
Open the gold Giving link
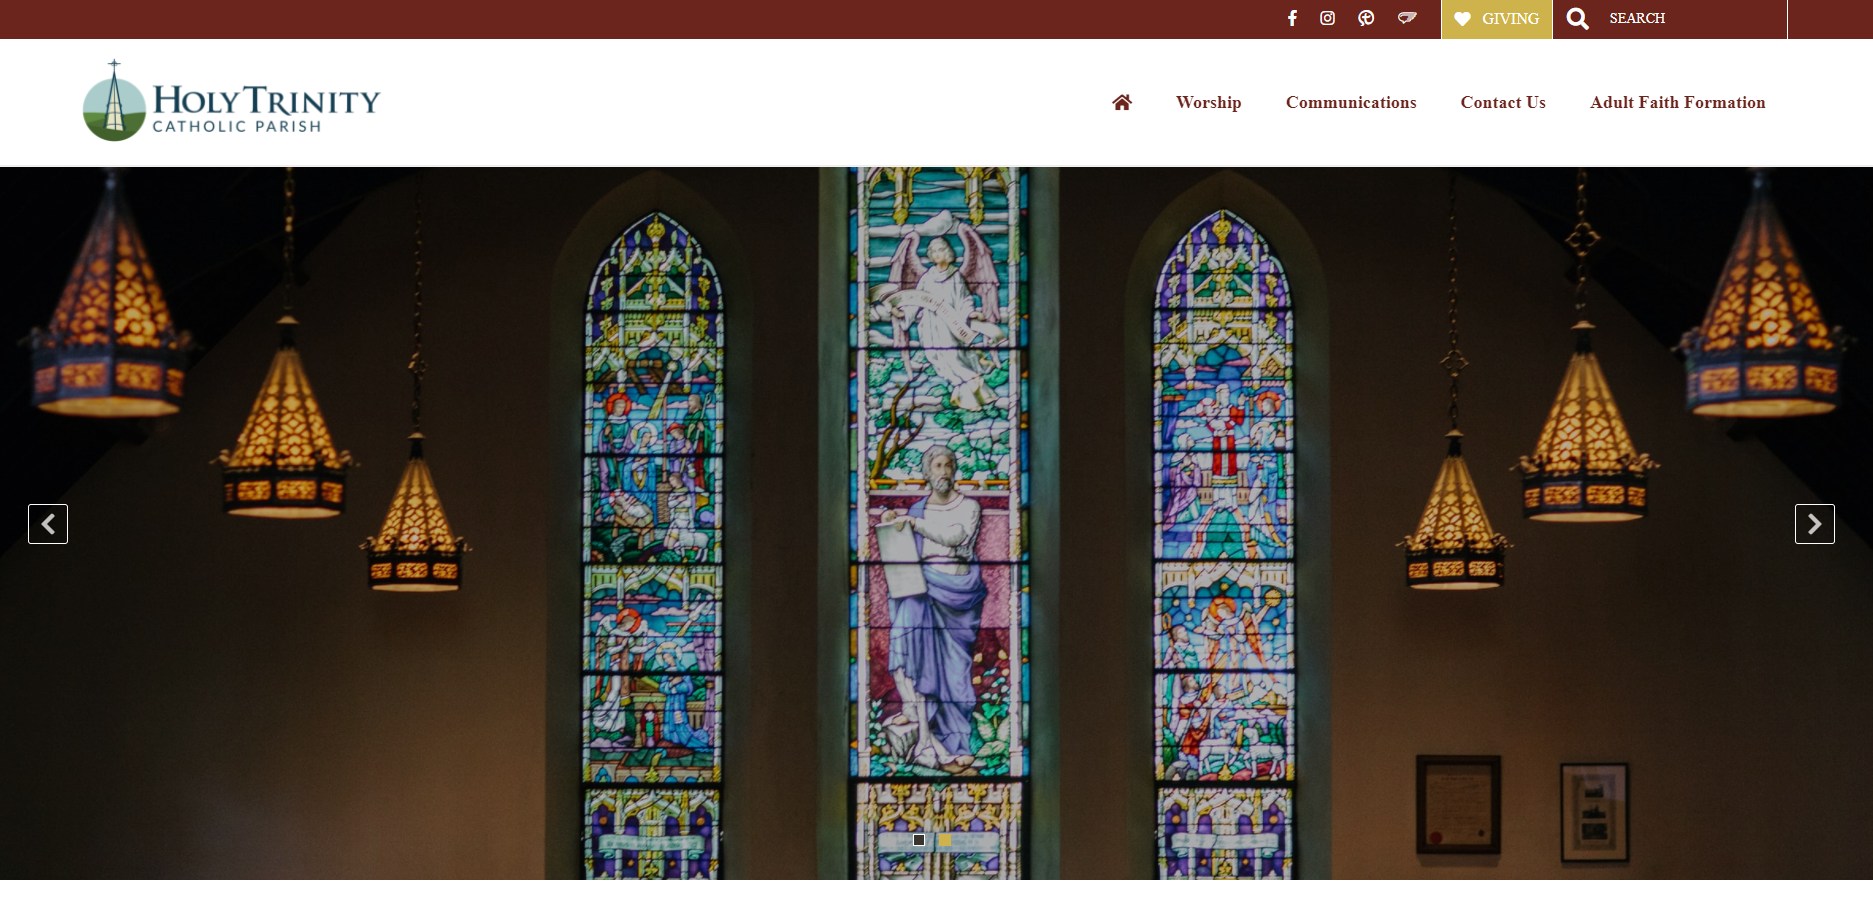coord(1509,19)
